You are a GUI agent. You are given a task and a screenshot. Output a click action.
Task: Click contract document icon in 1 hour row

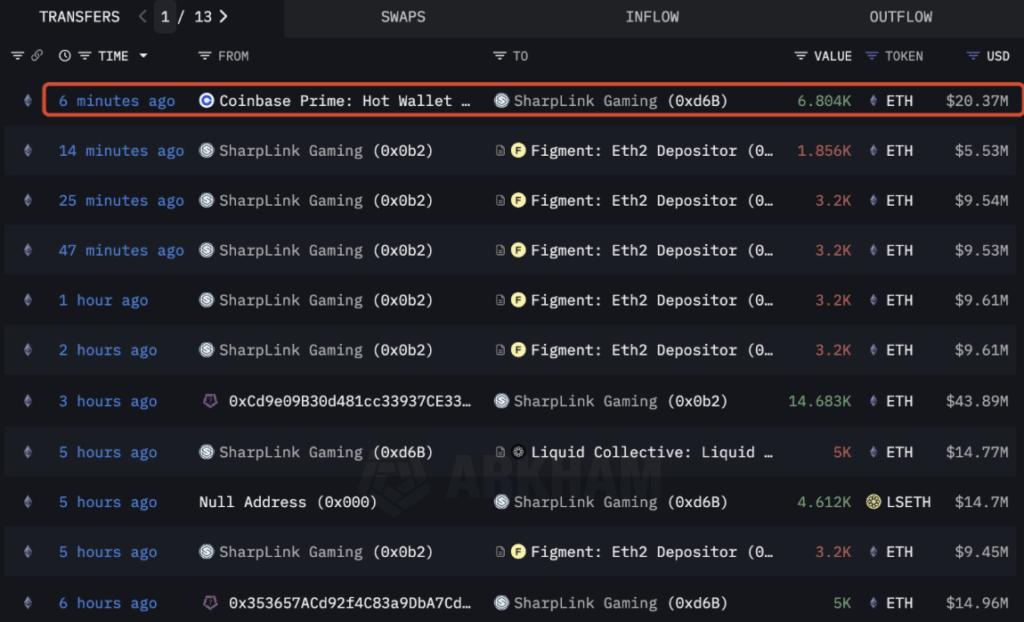tap(500, 301)
